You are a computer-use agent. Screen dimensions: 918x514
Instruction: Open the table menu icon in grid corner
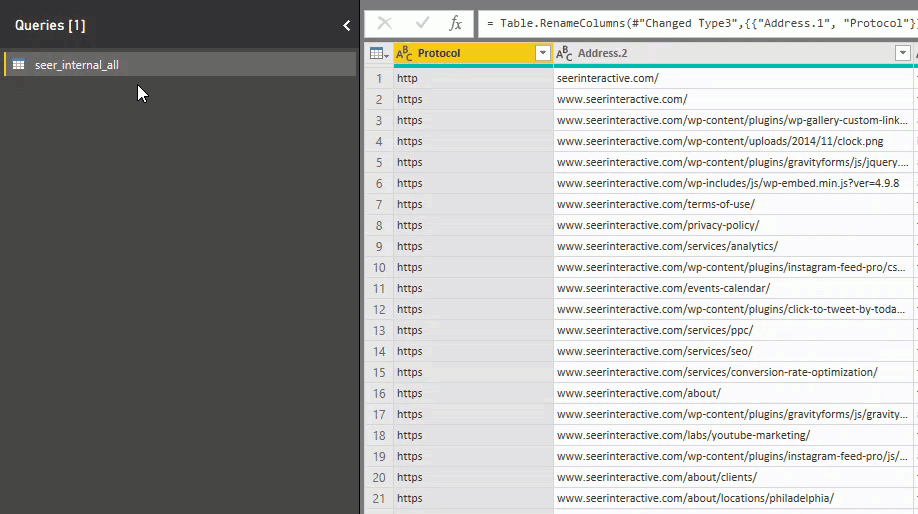(379, 53)
